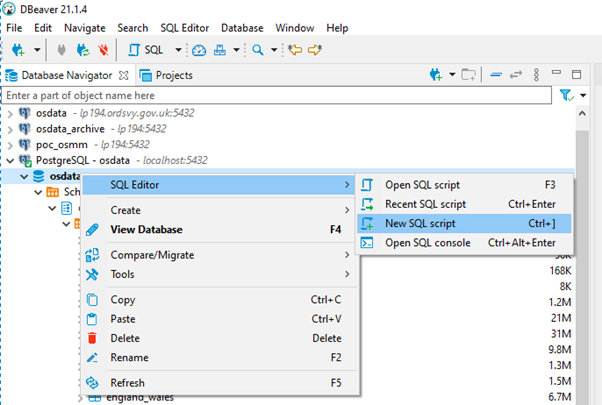Expand the osdata_archive connection node

[10, 128]
